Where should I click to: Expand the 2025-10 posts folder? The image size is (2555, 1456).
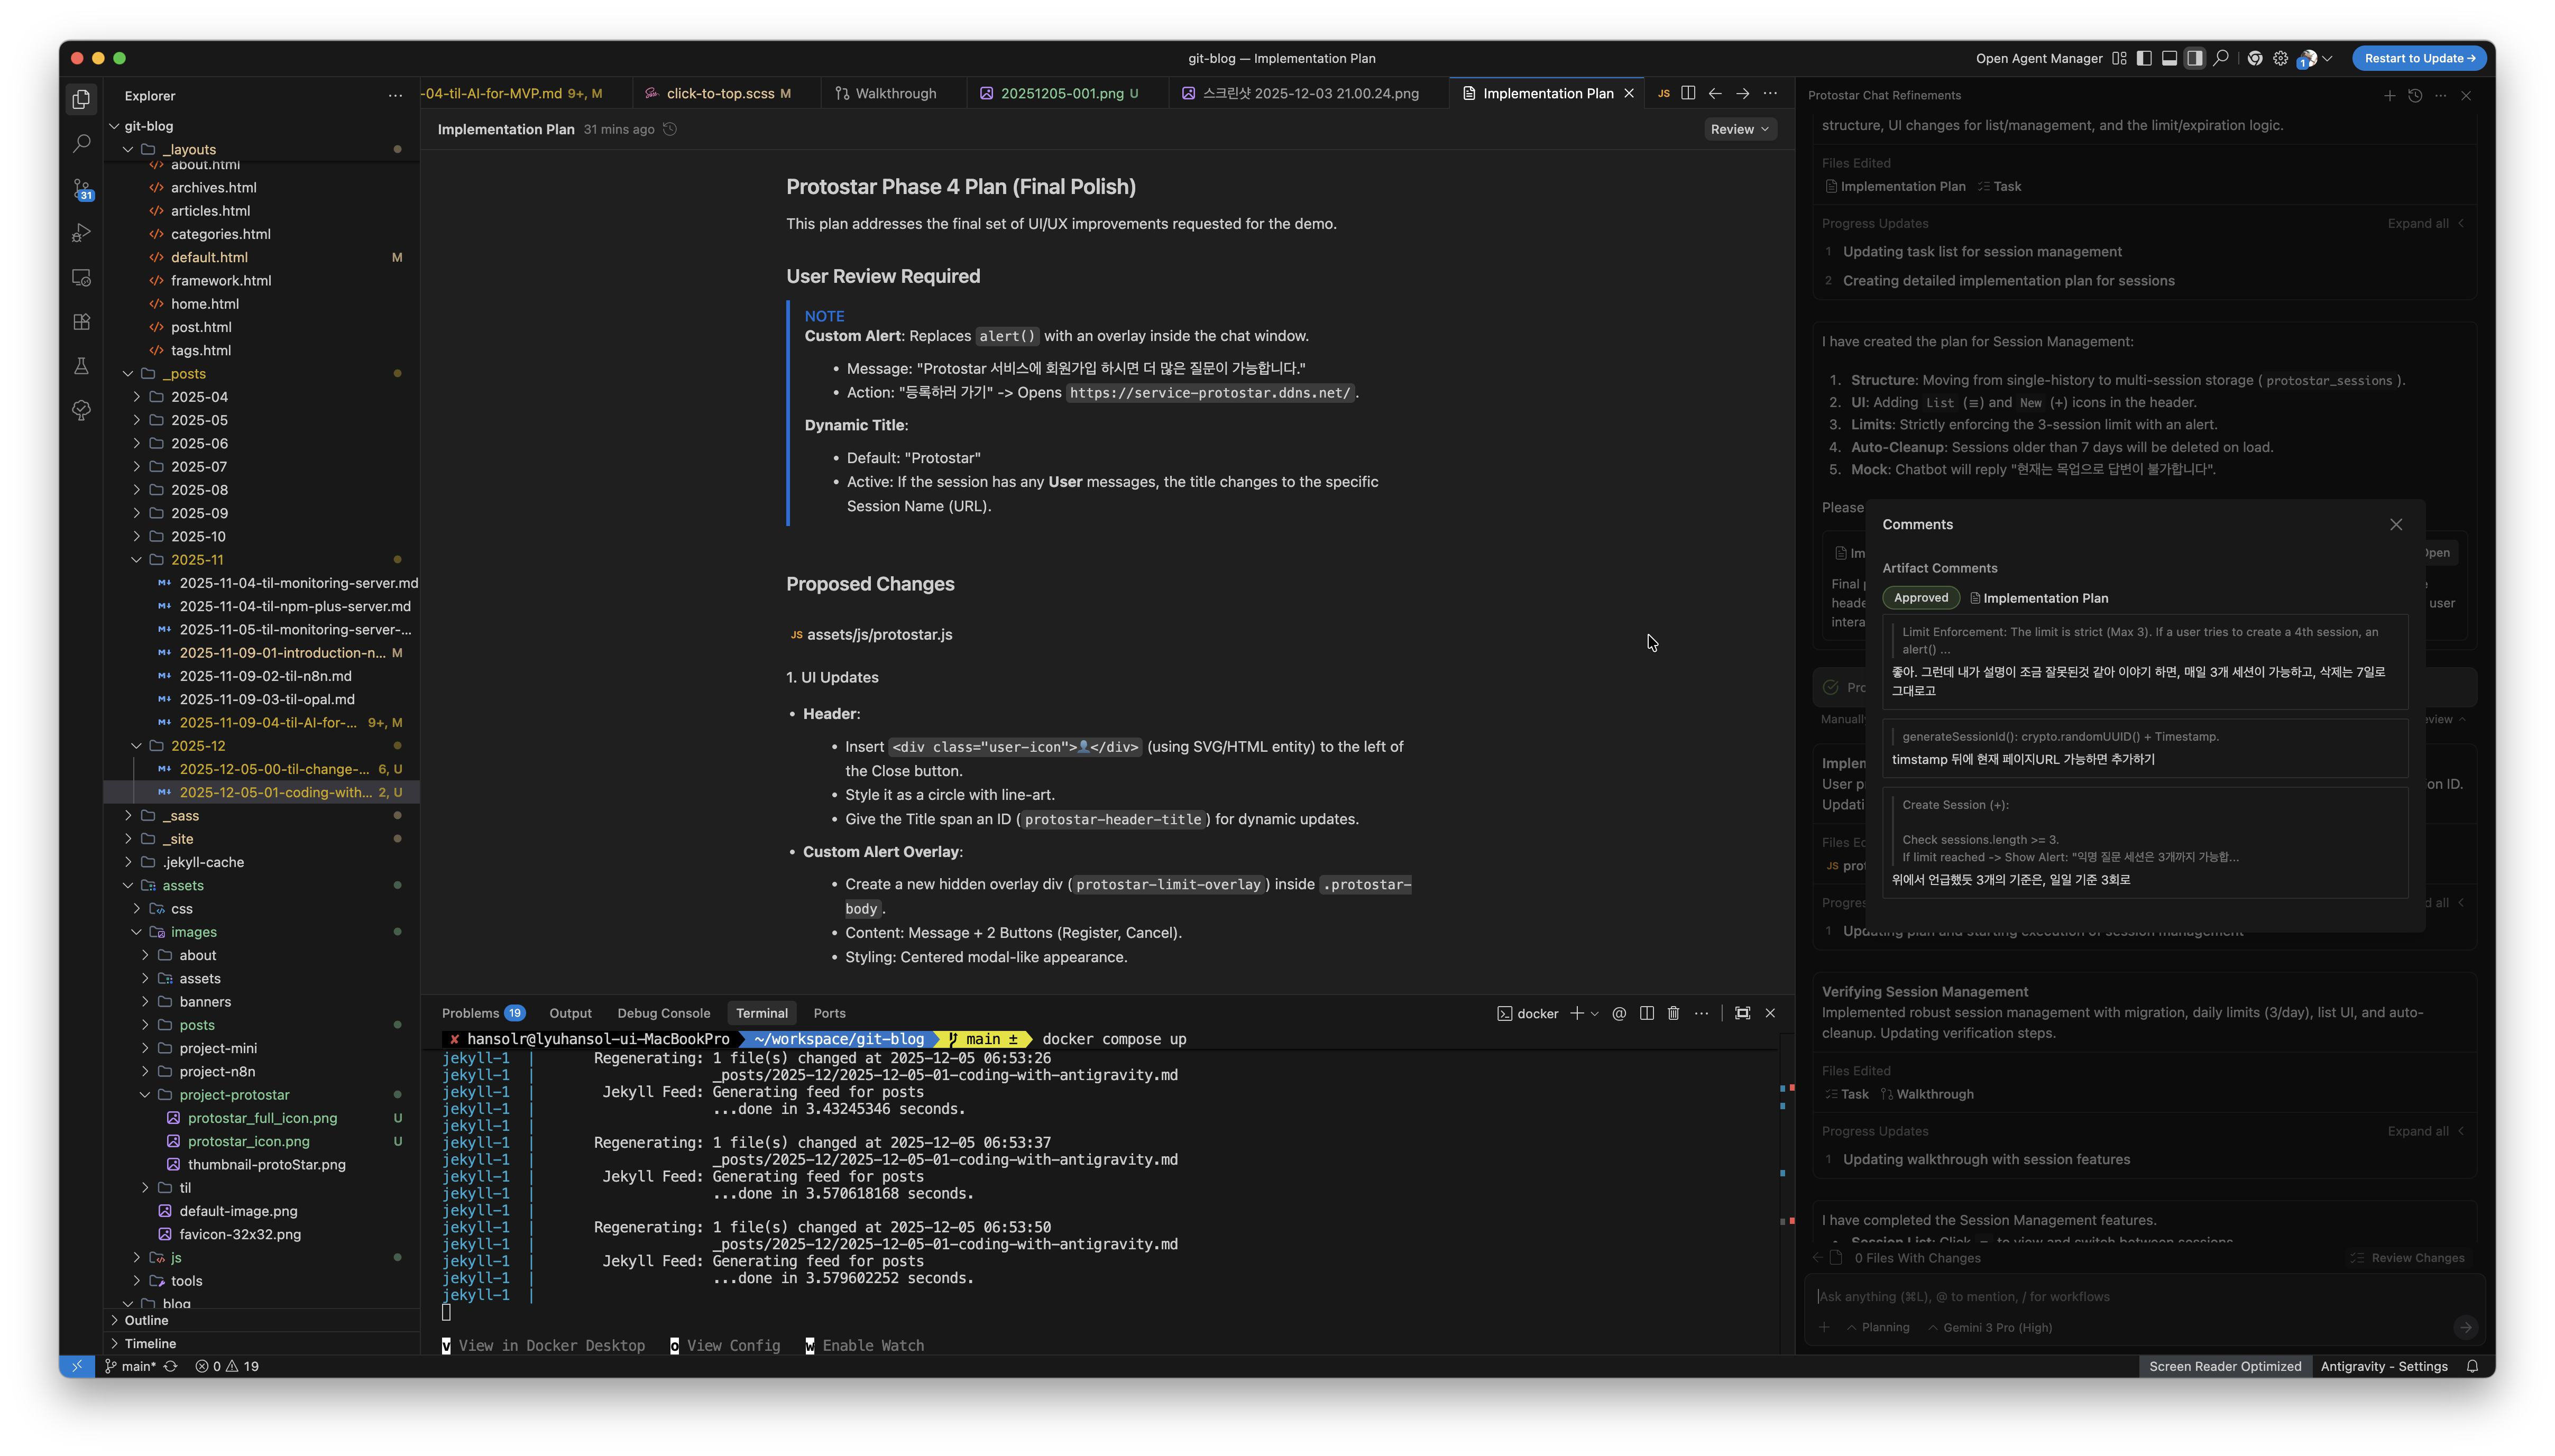click(x=198, y=536)
